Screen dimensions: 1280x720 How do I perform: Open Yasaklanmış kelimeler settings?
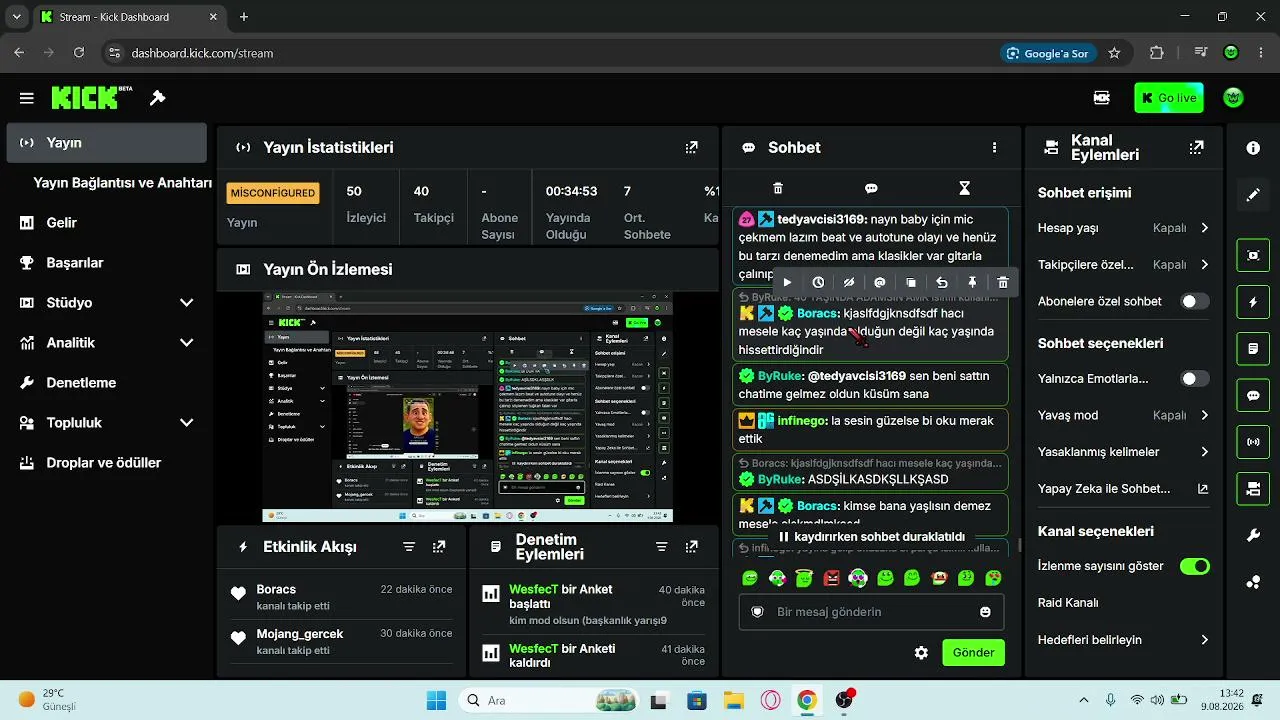[1124, 452]
